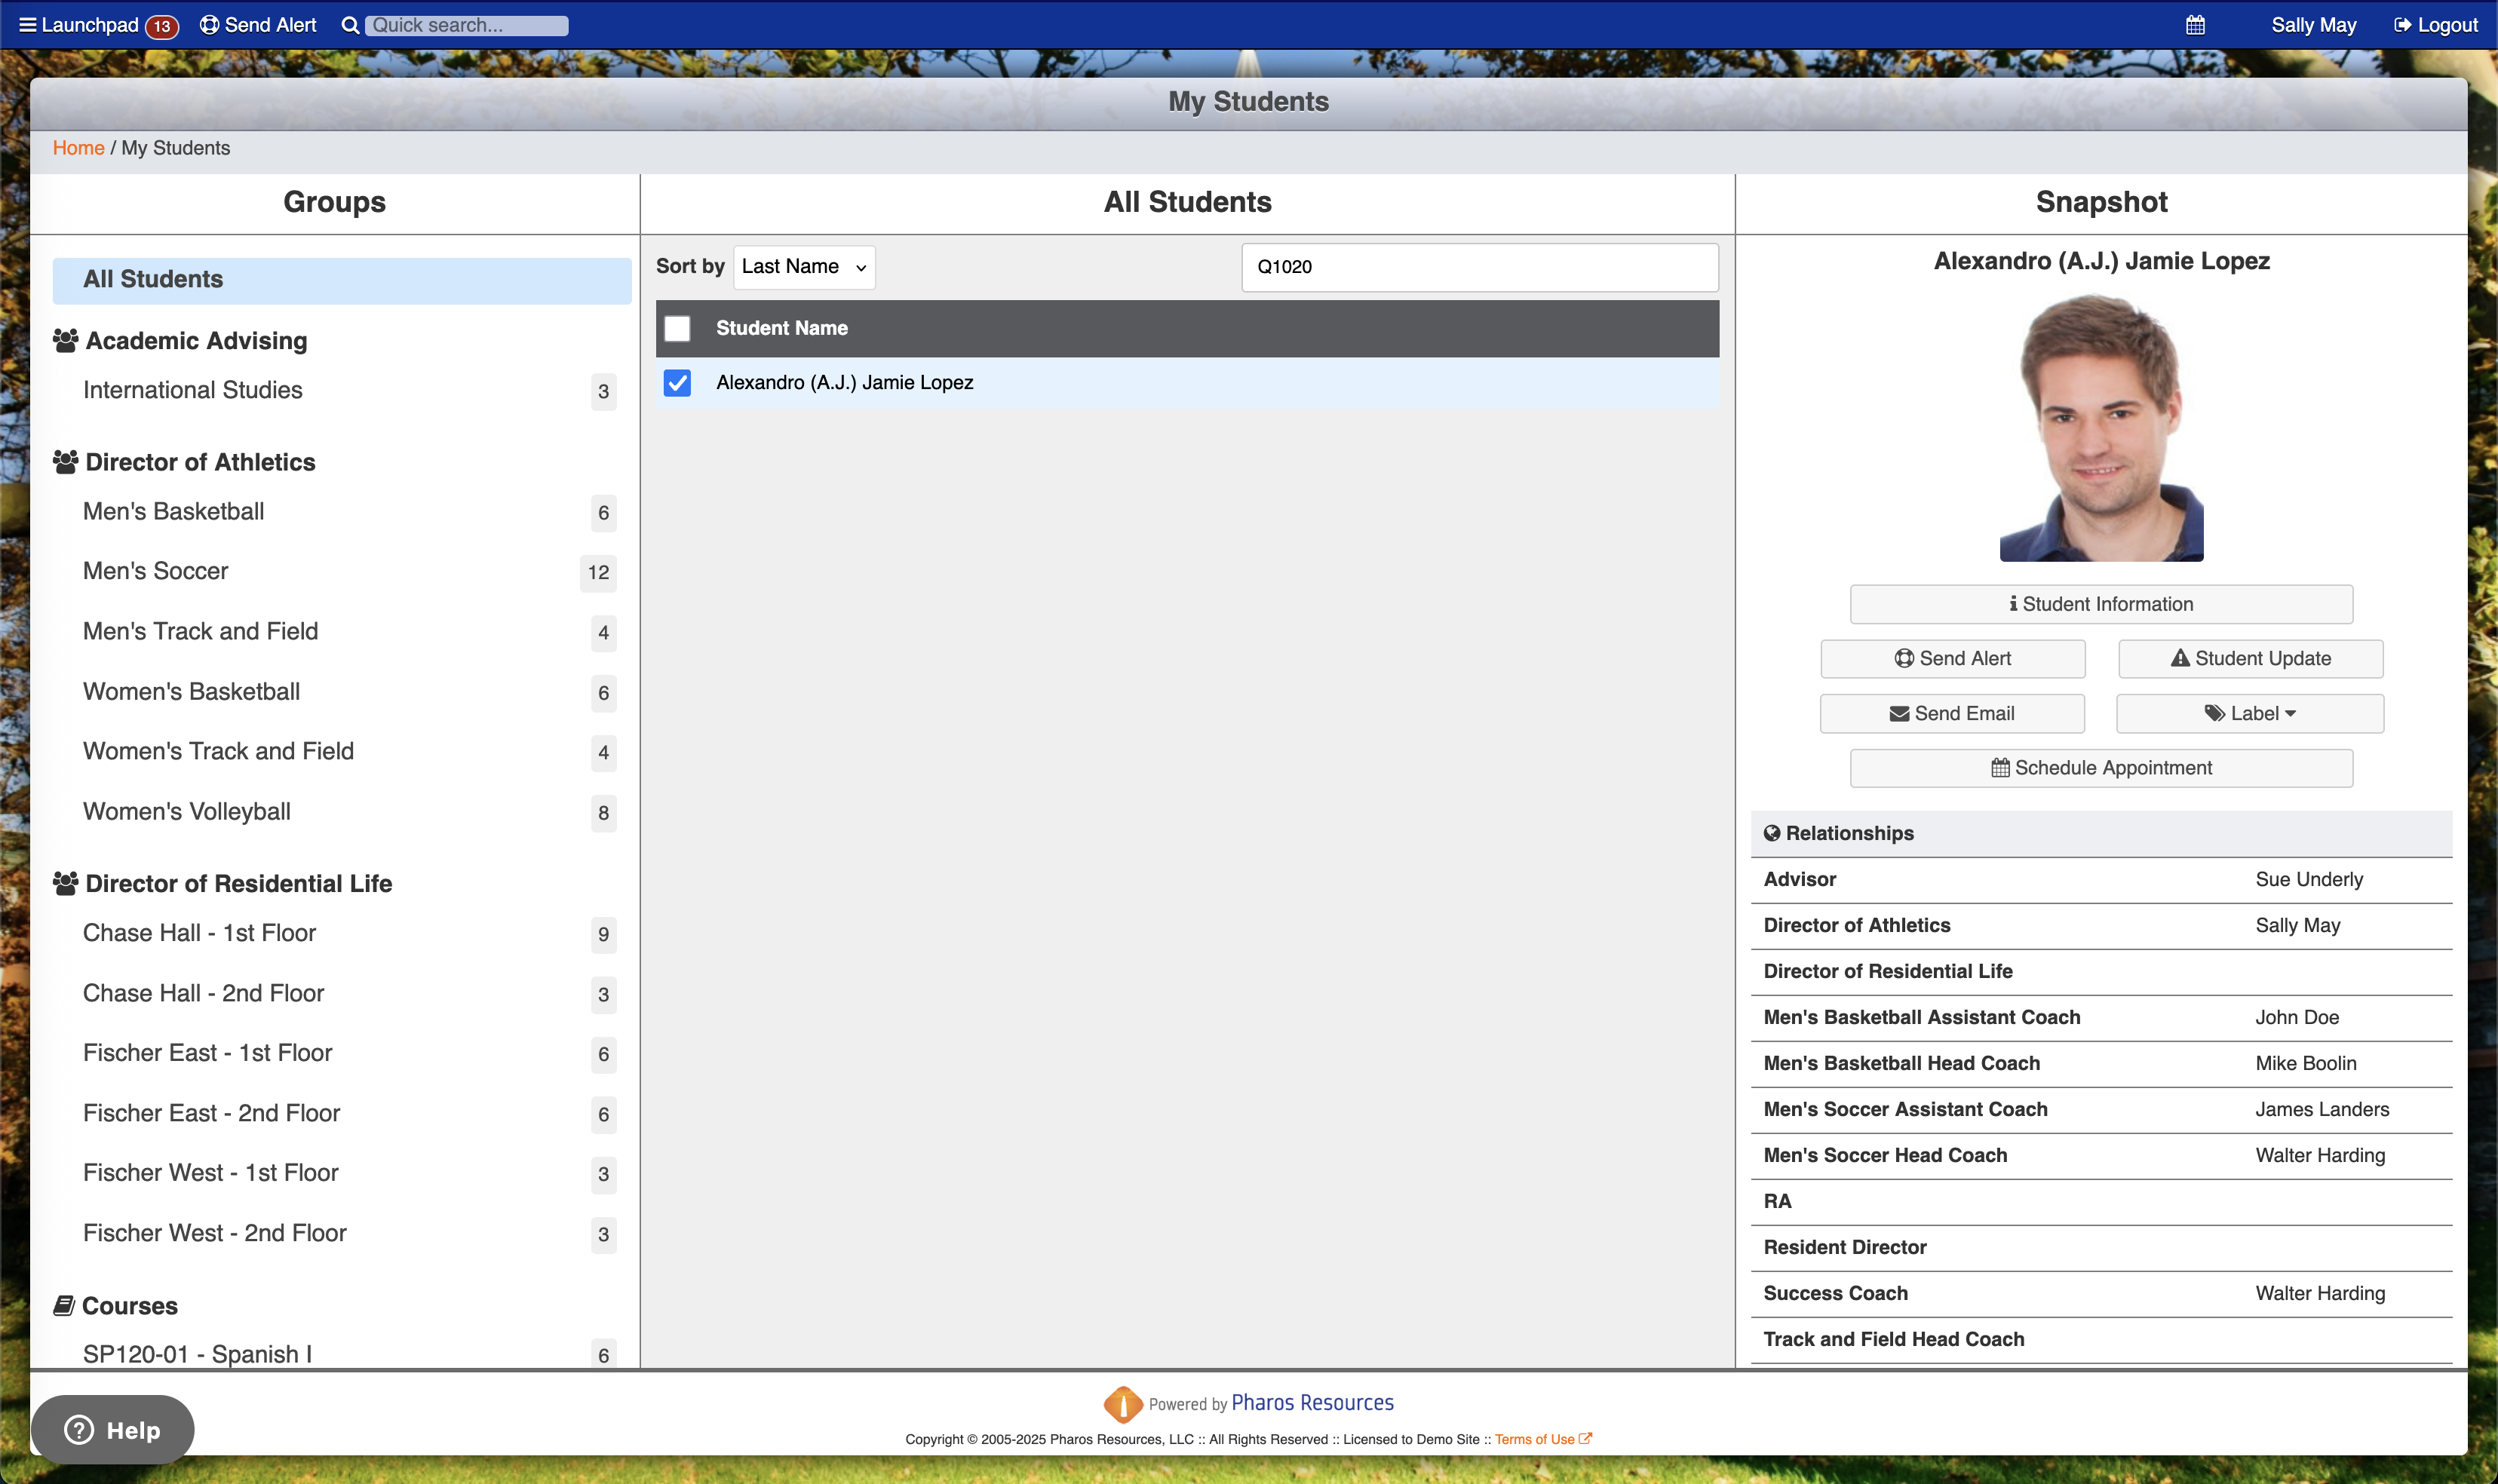The height and width of the screenshot is (1484, 2498).
Task: Click the Alexandro Lopez profile photo
Action: 2101,427
